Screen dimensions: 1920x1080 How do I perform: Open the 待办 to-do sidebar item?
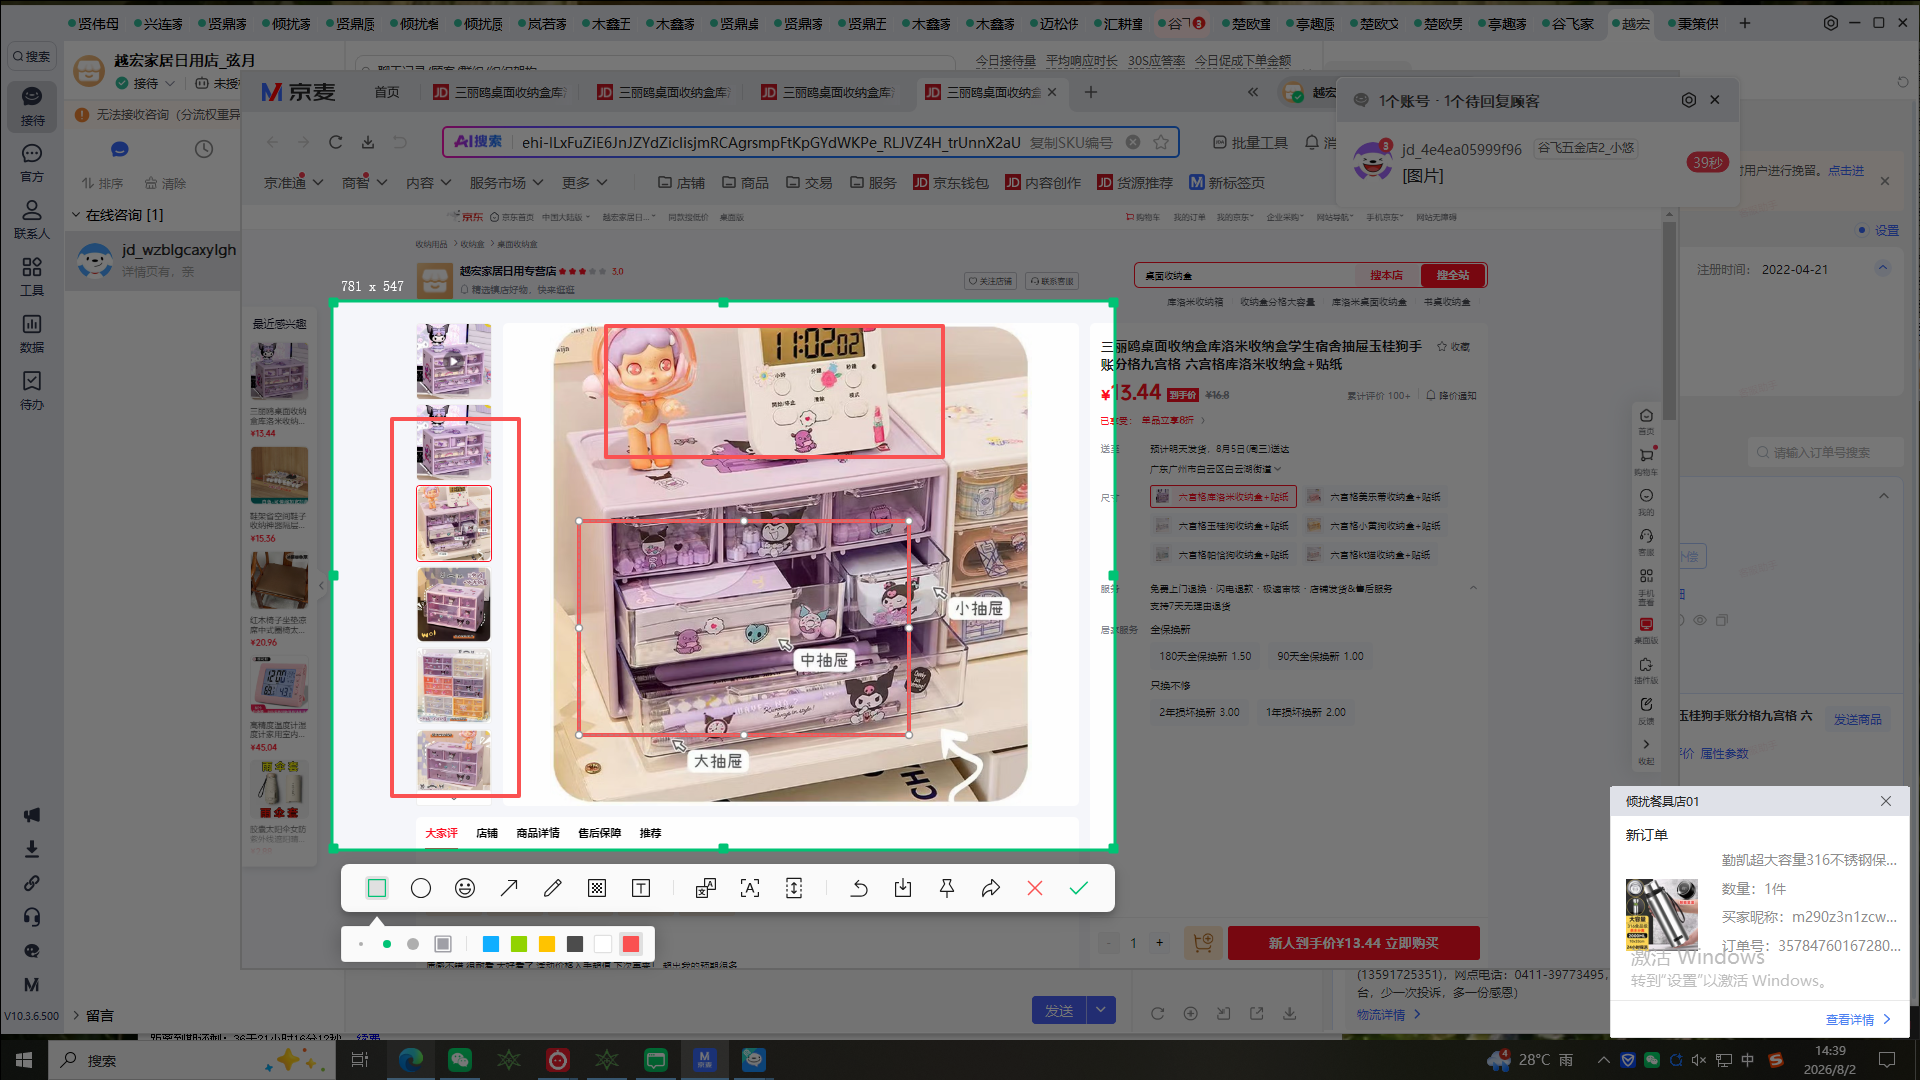[32, 391]
